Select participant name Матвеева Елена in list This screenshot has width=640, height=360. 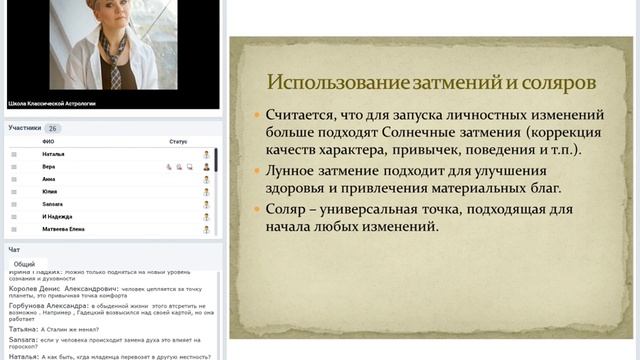pos(63,229)
